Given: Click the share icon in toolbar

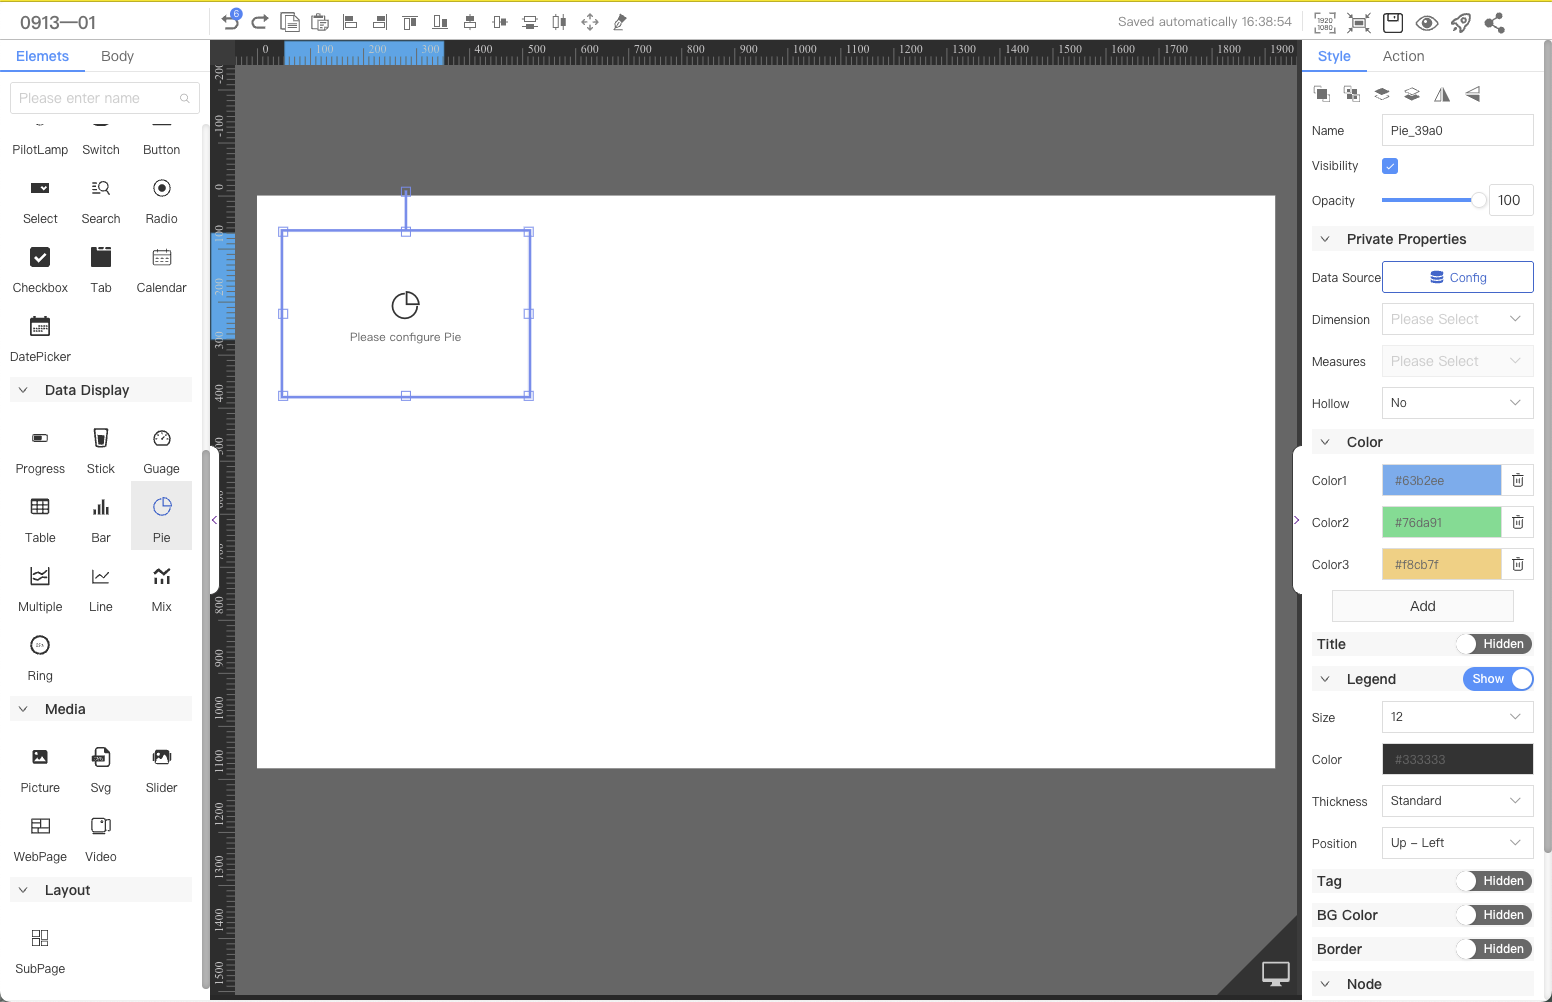Looking at the screenshot, I should [1494, 23].
